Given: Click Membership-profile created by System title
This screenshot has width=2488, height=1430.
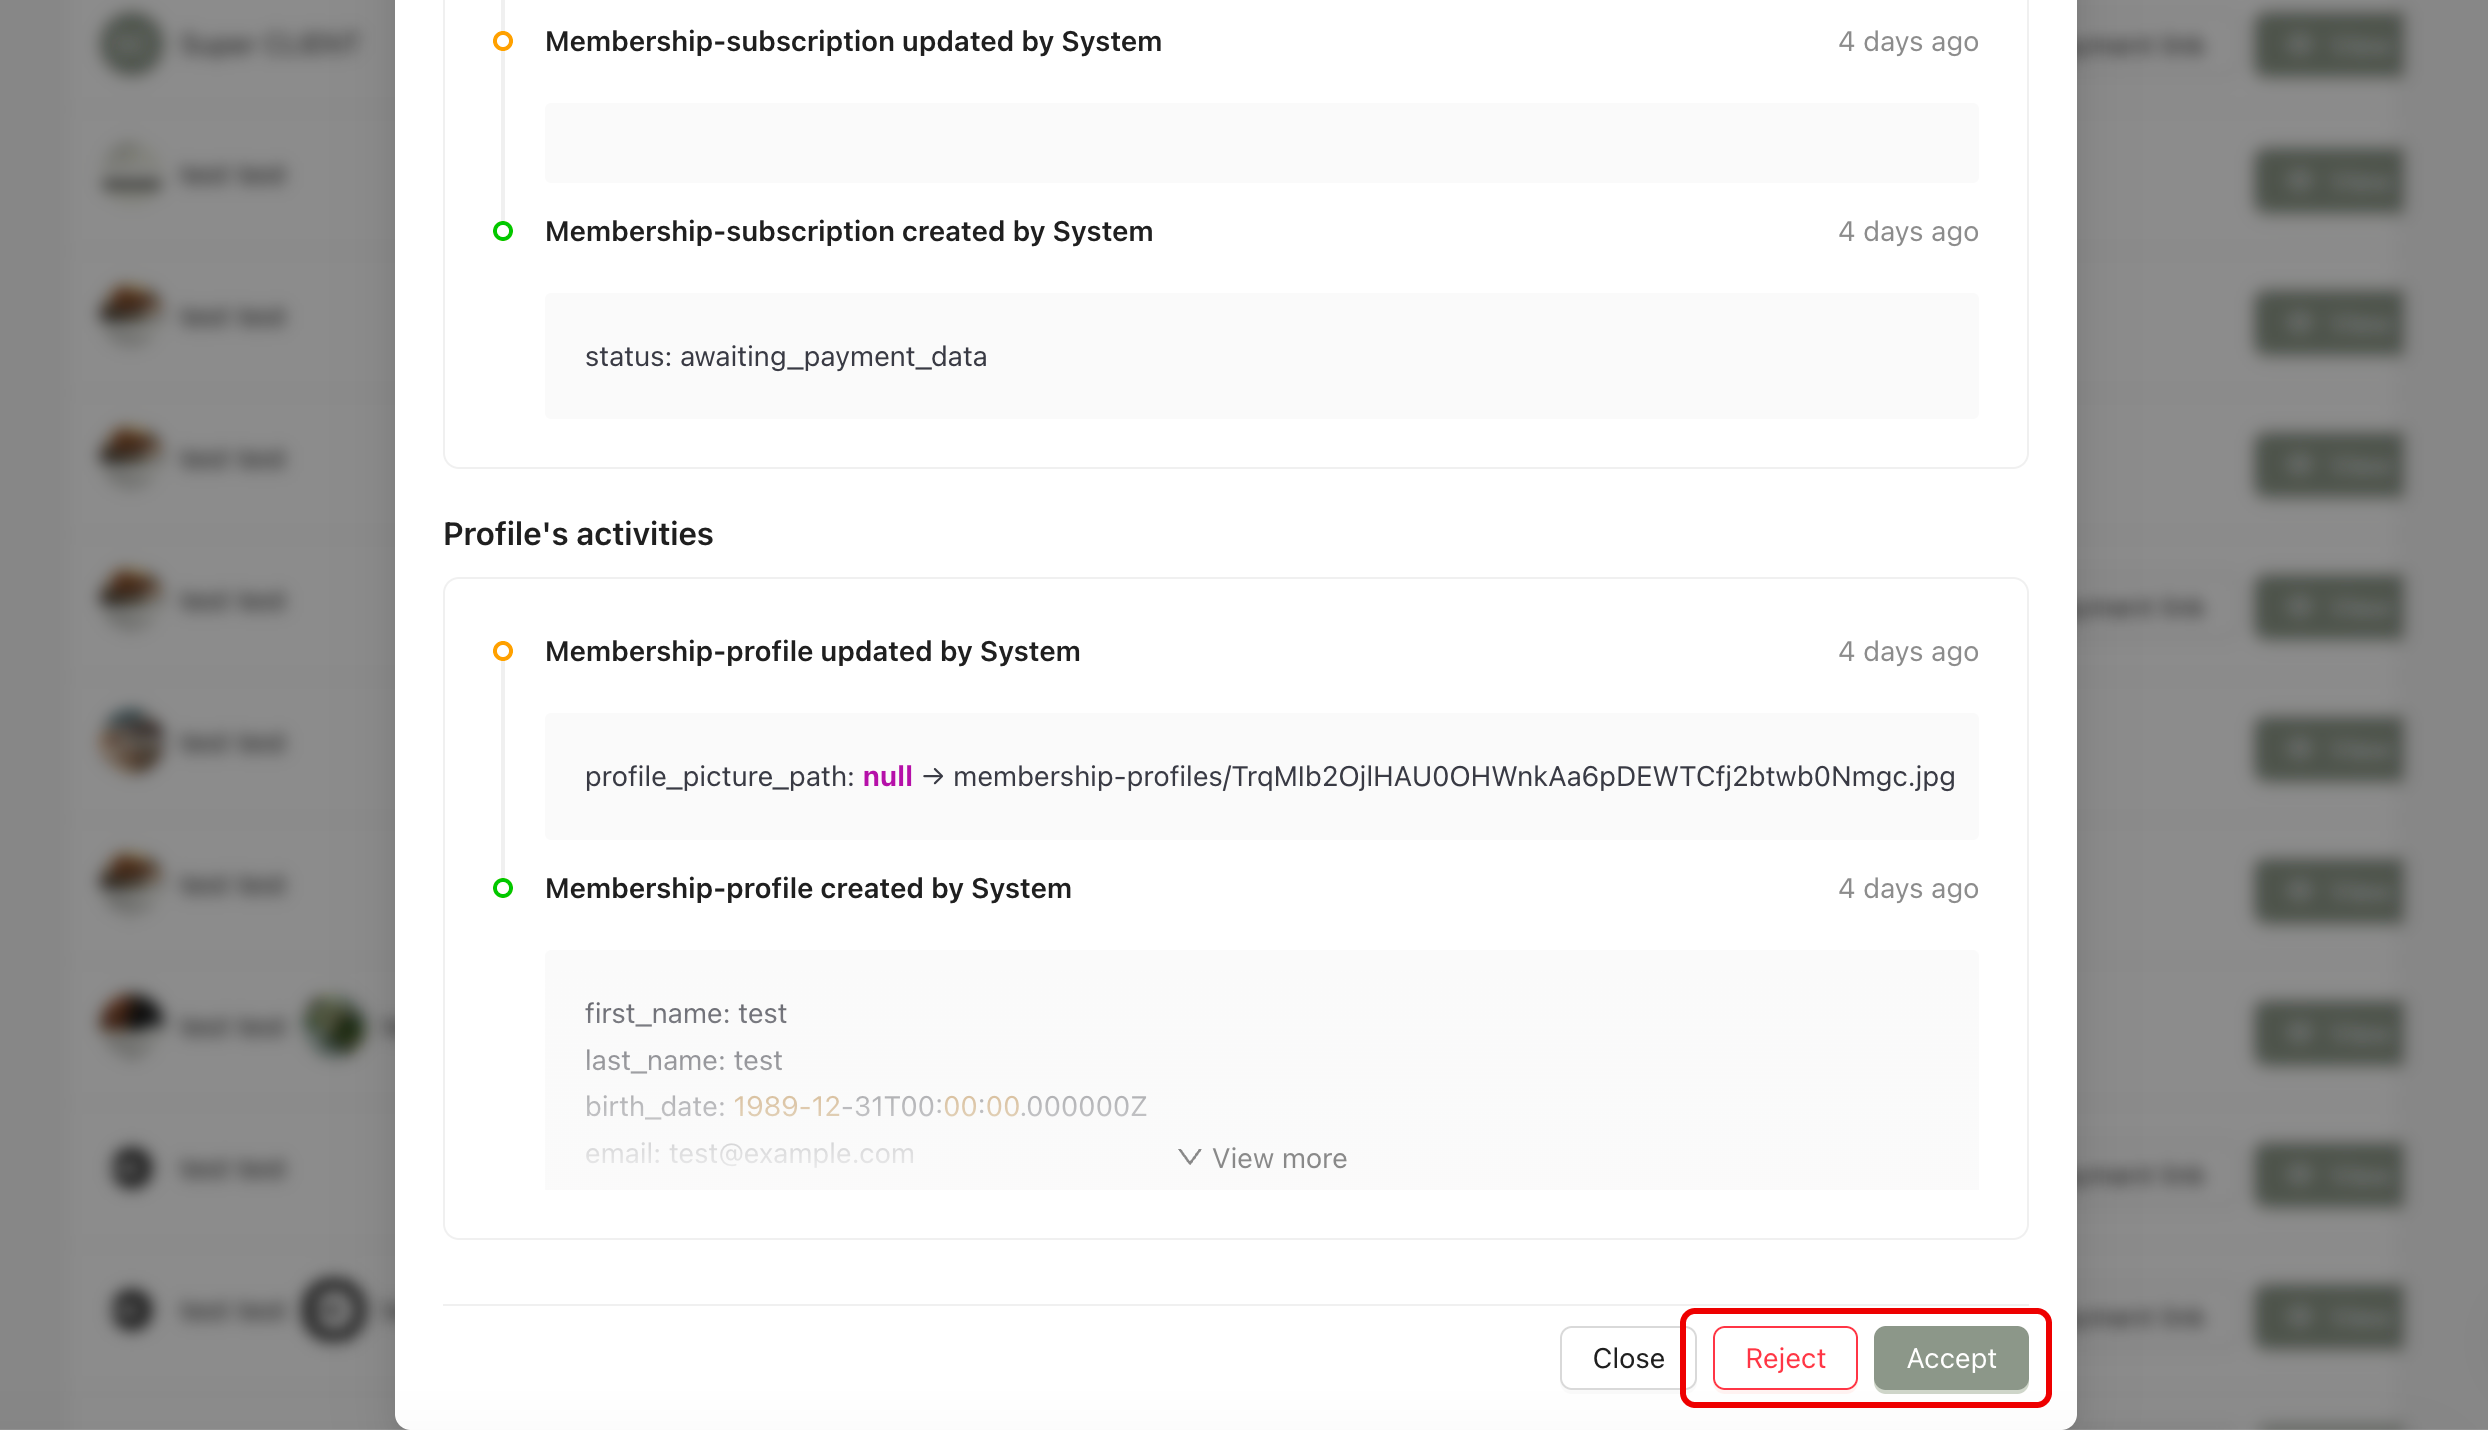Looking at the screenshot, I should click(807, 888).
